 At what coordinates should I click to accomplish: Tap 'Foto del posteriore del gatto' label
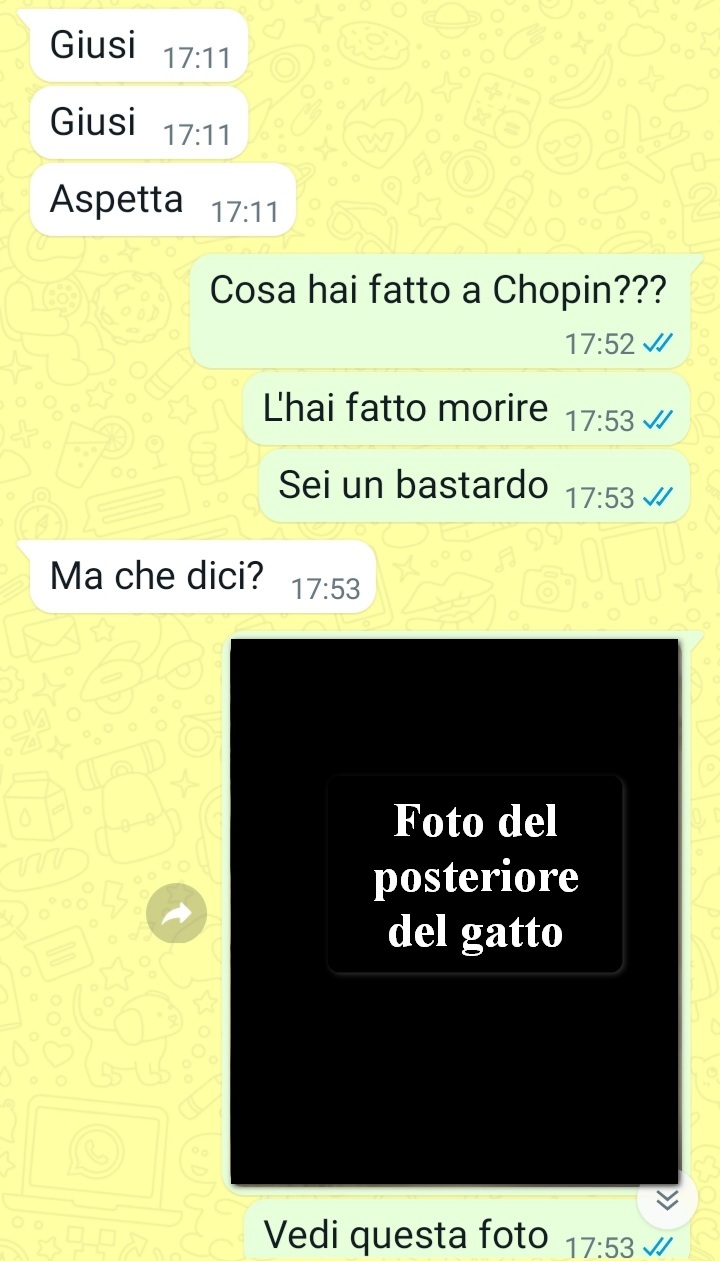[x=476, y=876]
